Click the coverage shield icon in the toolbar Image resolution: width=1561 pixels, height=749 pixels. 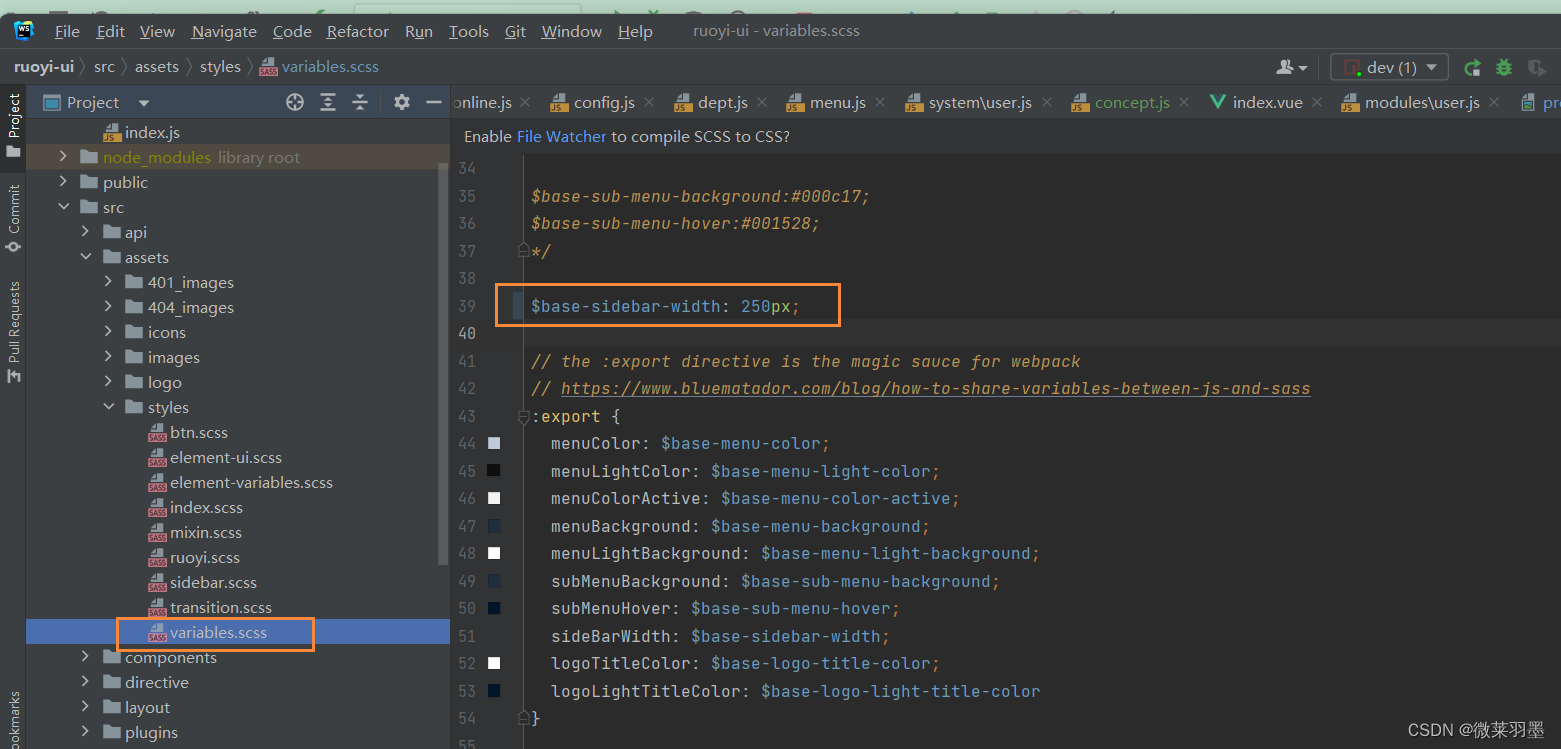[1537, 67]
